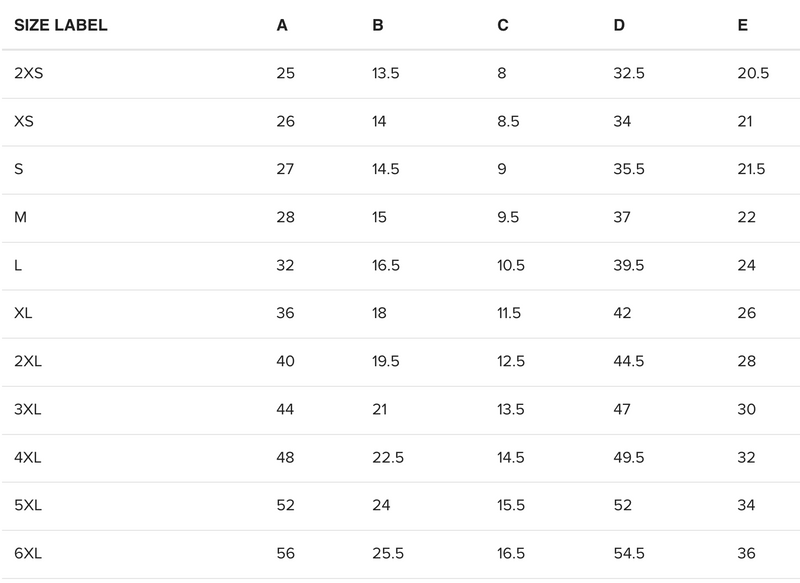Select the 48 value in 4XL row
This screenshot has height=583, width=800.
pos(285,458)
